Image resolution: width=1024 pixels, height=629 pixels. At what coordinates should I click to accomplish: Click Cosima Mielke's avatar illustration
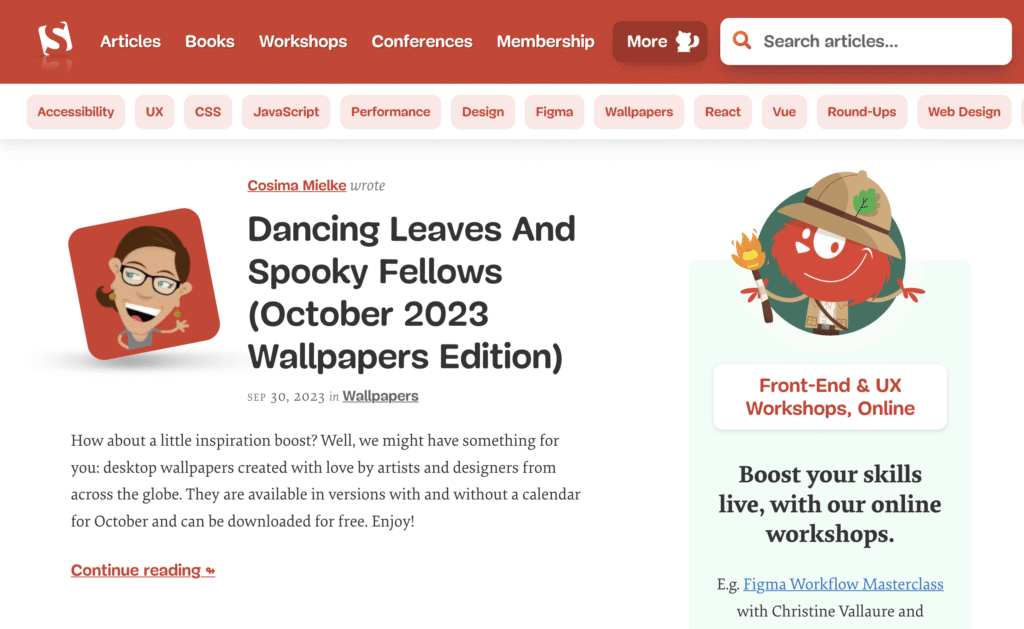point(144,284)
